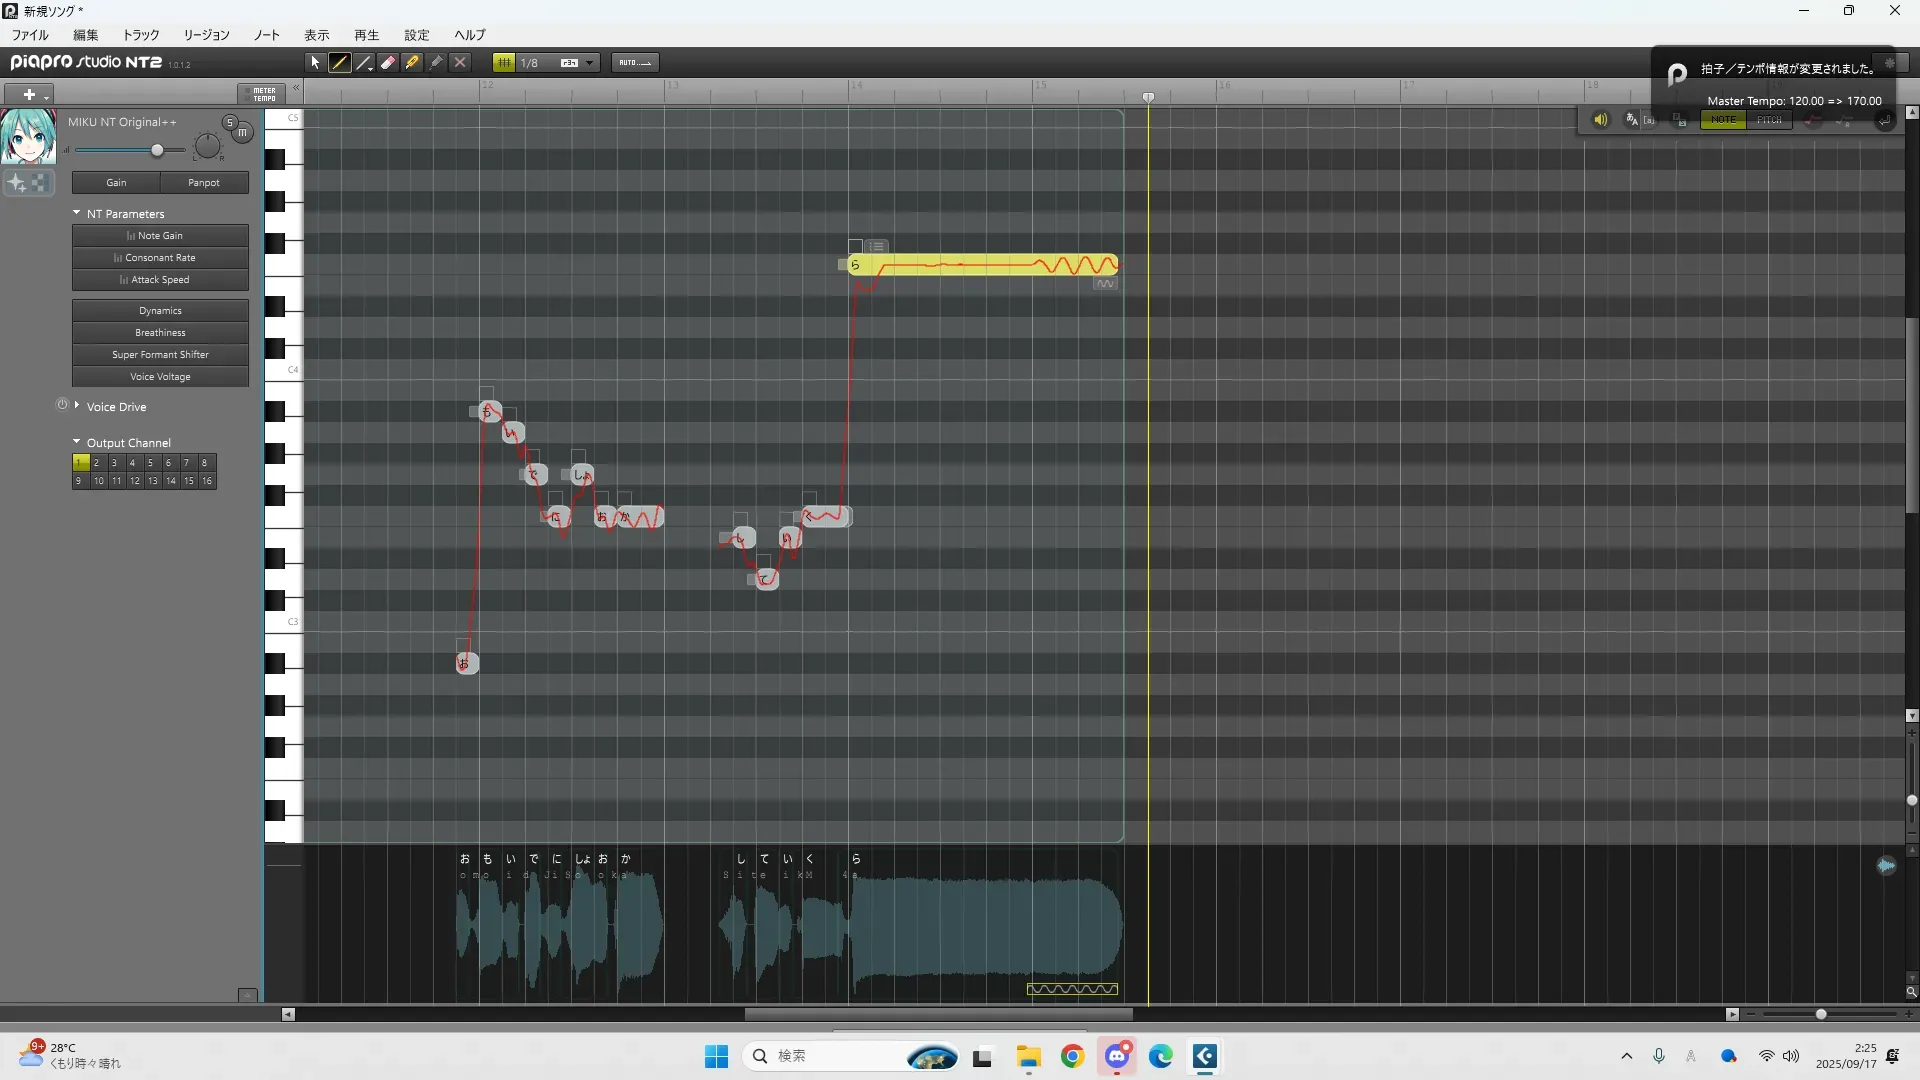This screenshot has height=1080, width=1920.
Task: Select the pencil draw tool
Action: pos(340,63)
